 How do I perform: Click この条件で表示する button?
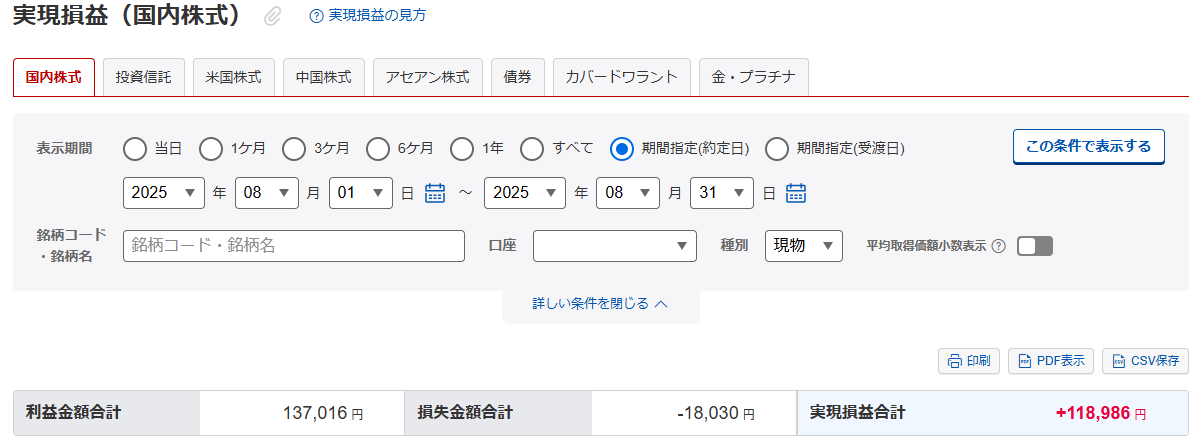1088,146
